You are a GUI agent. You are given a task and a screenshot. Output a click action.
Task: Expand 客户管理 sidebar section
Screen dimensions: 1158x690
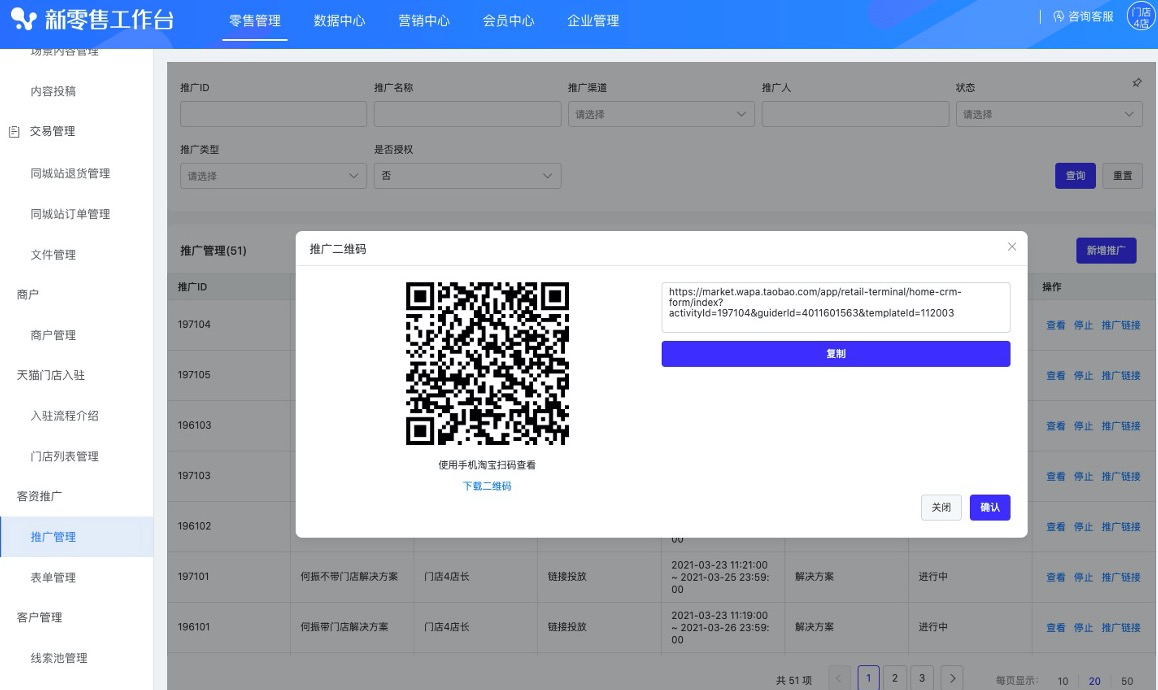click(x=39, y=618)
